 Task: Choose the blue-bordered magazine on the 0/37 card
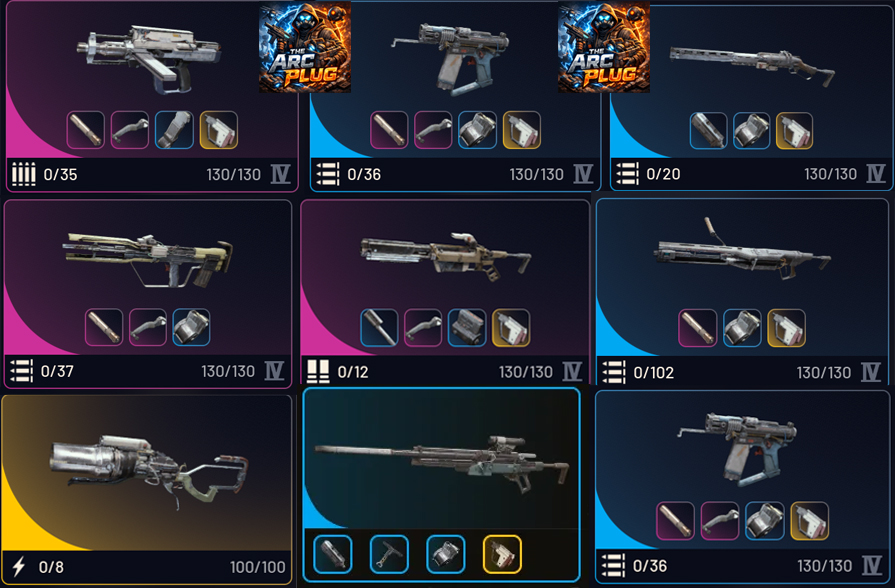pos(191,327)
